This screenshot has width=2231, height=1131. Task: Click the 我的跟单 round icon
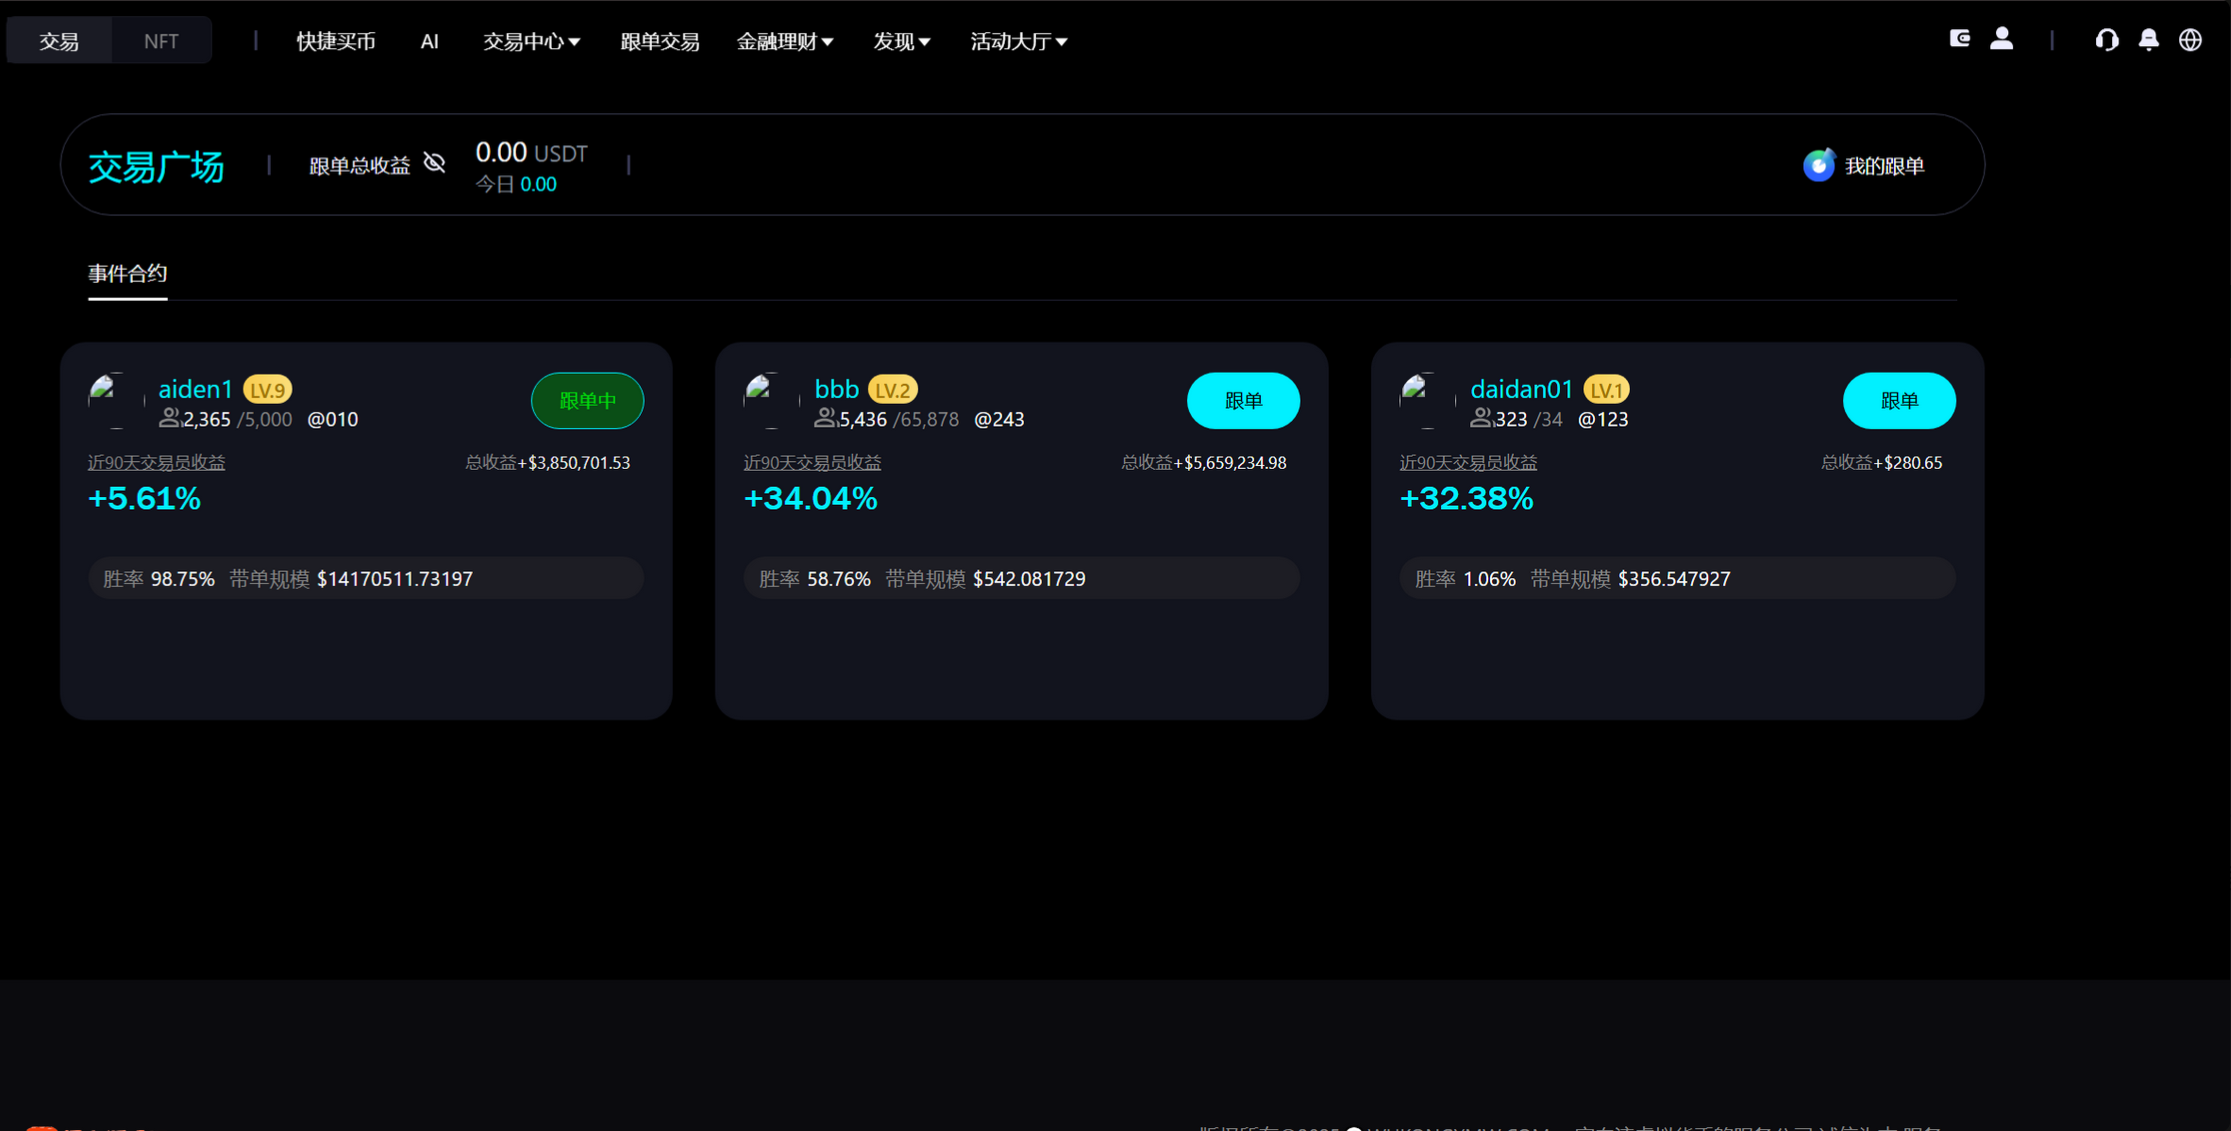[x=1818, y=165]
